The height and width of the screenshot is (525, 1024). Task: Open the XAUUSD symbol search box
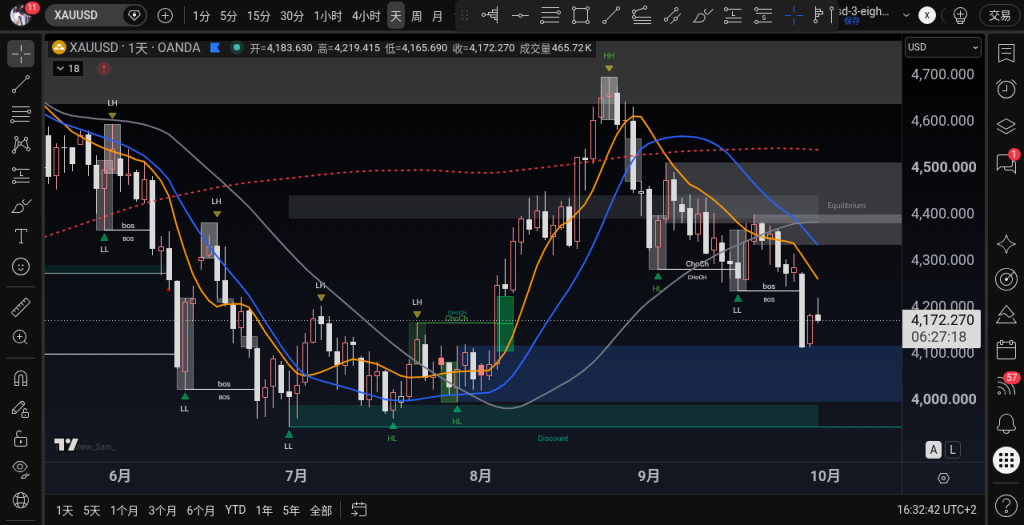click(95, 15)
